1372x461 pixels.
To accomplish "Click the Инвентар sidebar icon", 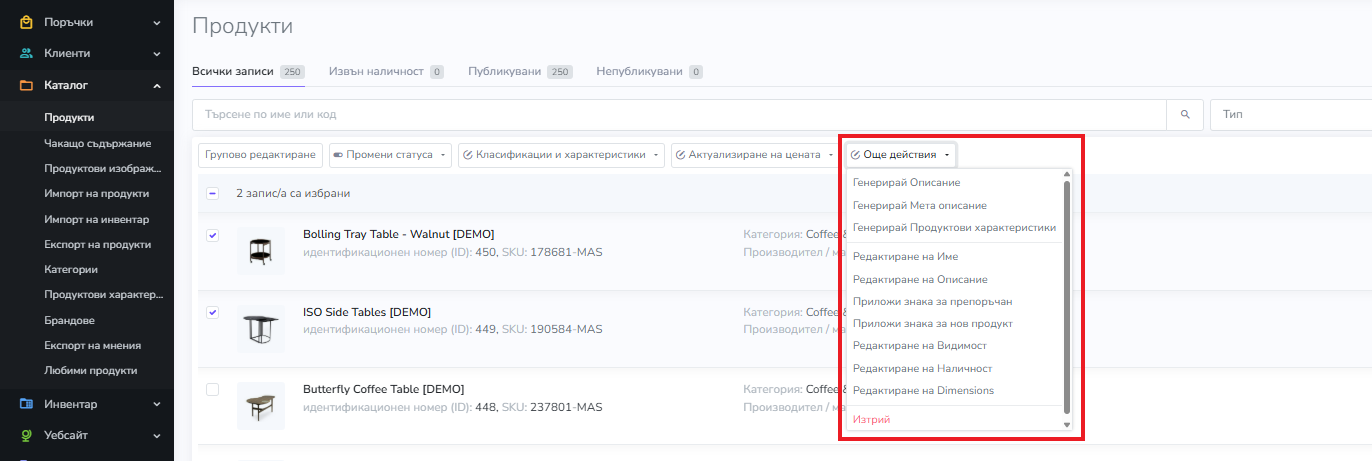I will [x=26, y=404].
